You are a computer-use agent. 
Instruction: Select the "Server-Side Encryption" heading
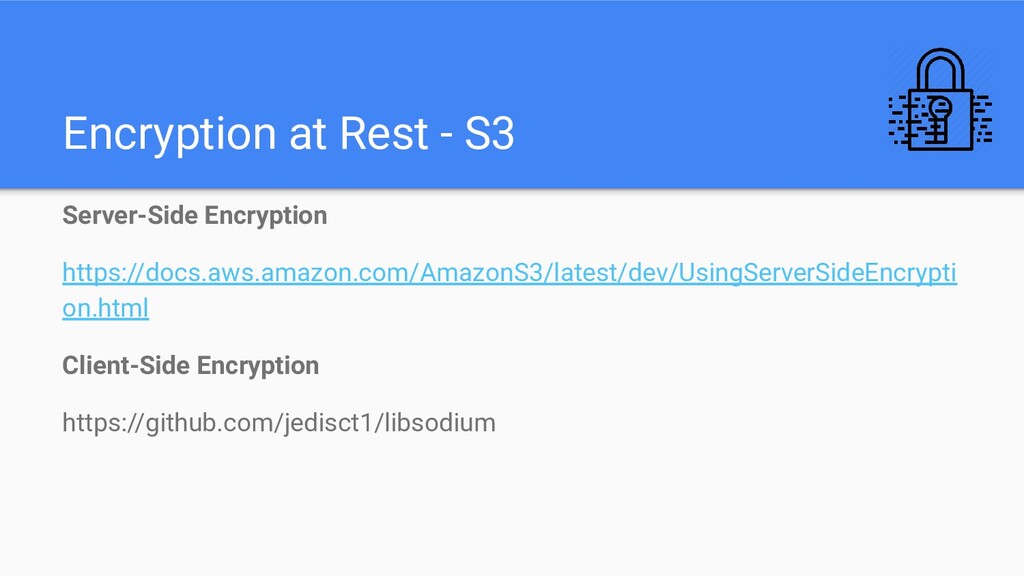pos(195,216)
